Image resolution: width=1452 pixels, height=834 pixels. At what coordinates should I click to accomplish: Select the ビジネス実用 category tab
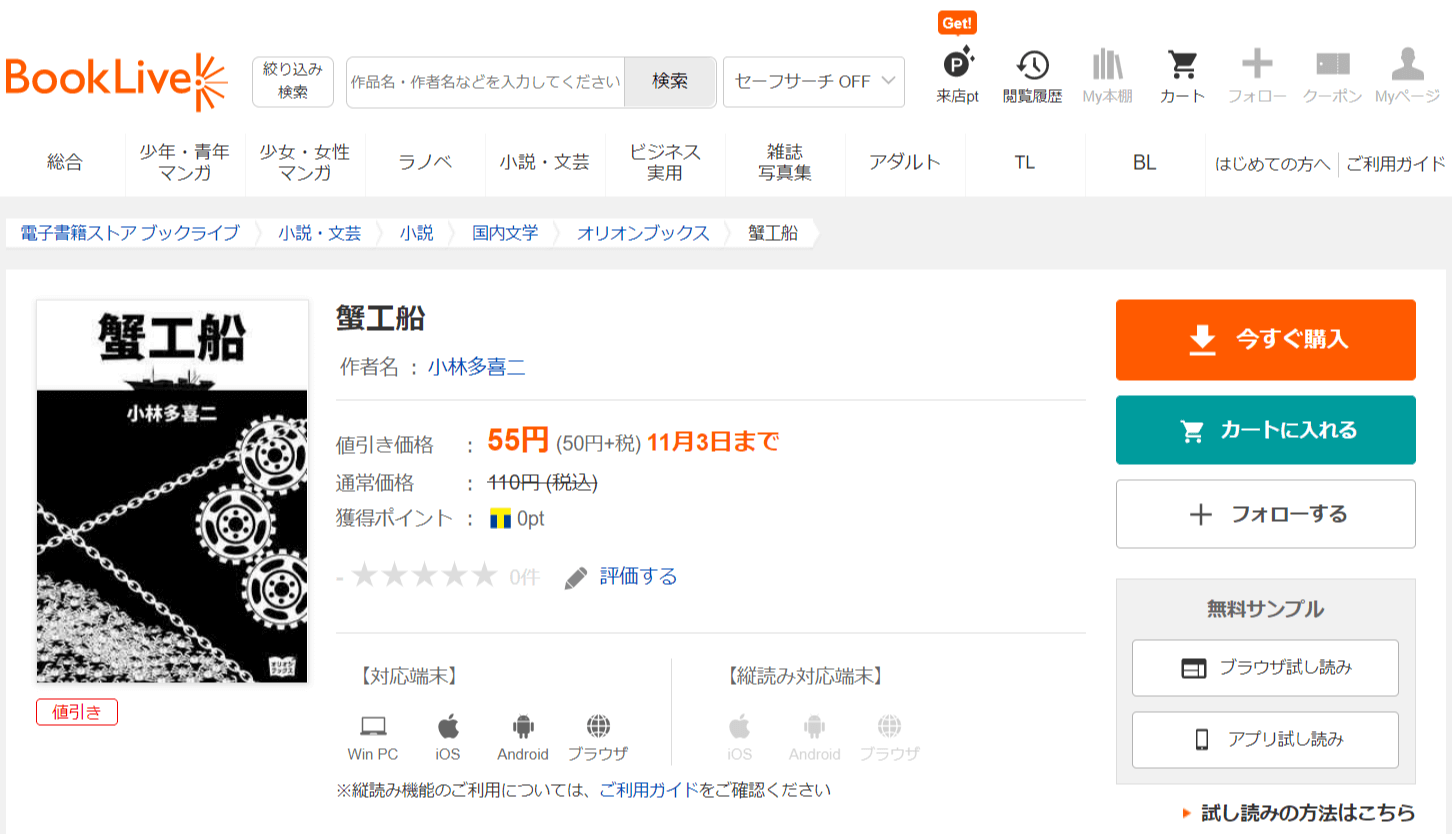pyautogui.click(x=665, y=162)
